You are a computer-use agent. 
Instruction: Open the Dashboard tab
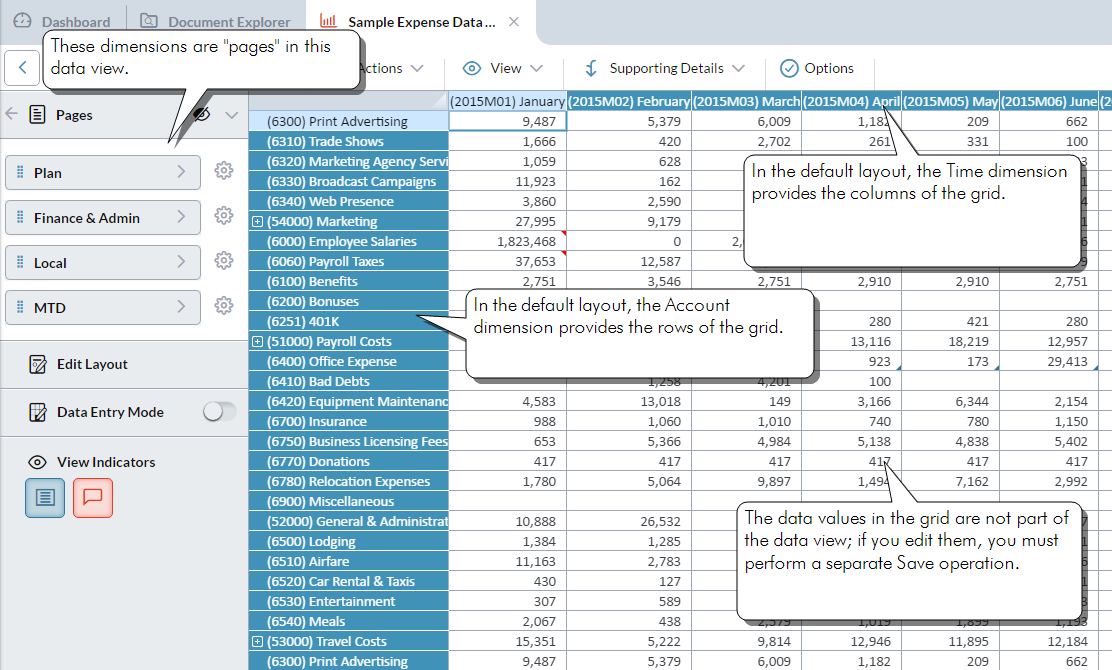tap(62, 22)
